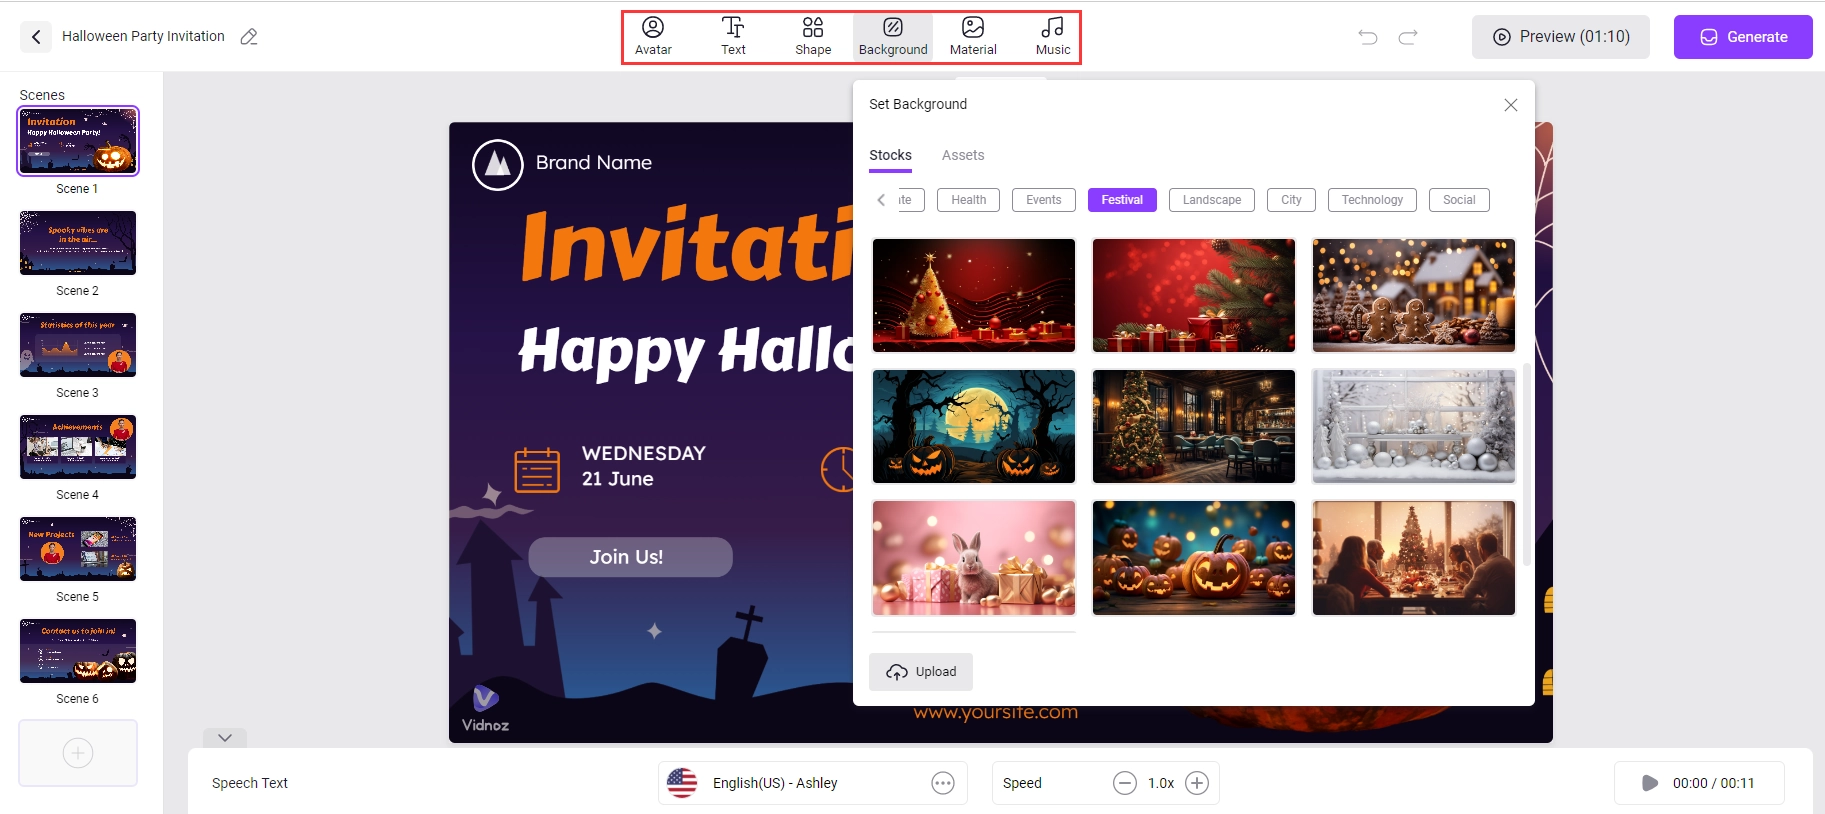Select the Technology category filter
Screen dimensions: 1825x814
tap(1372, 200)
